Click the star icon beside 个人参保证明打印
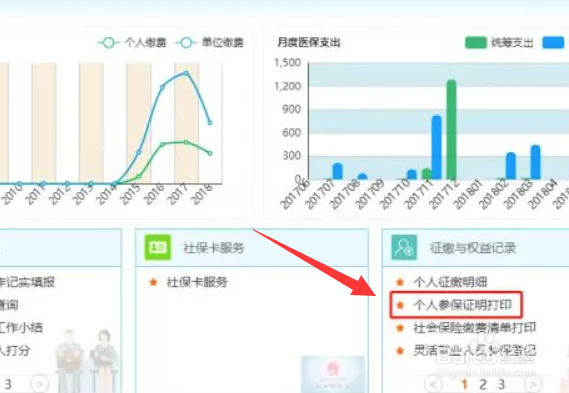Screen dimensions: 569x393 [x=400, y=305]
